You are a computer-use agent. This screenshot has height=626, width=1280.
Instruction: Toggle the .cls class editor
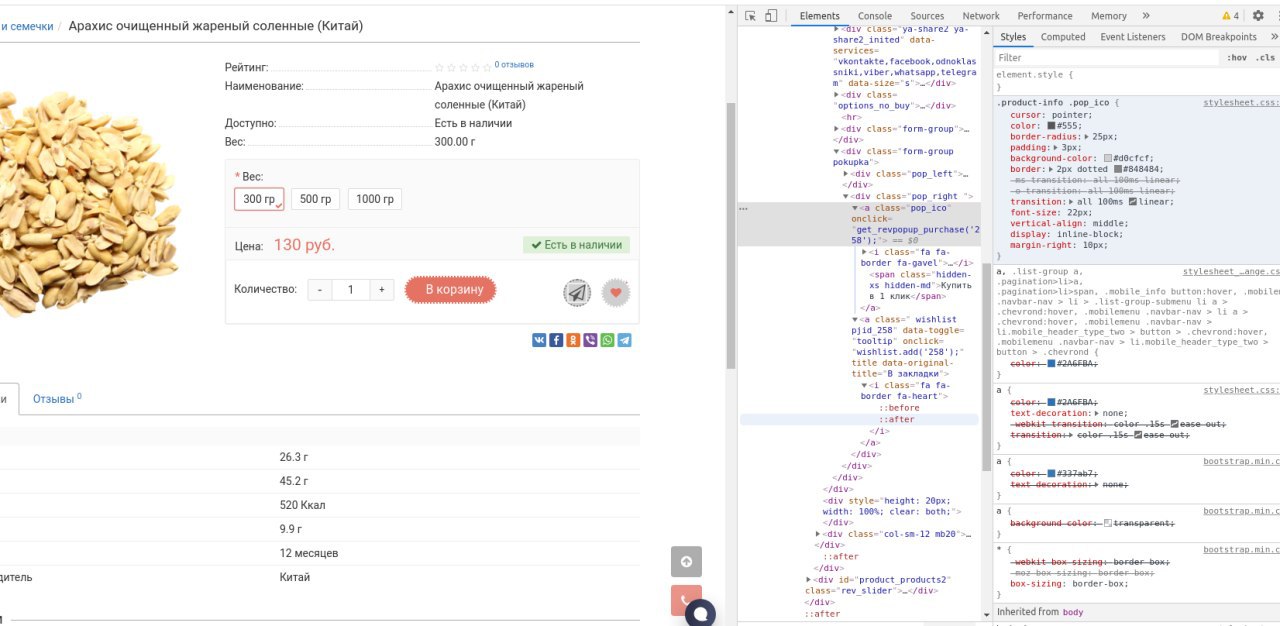(x=1266, y=58)
